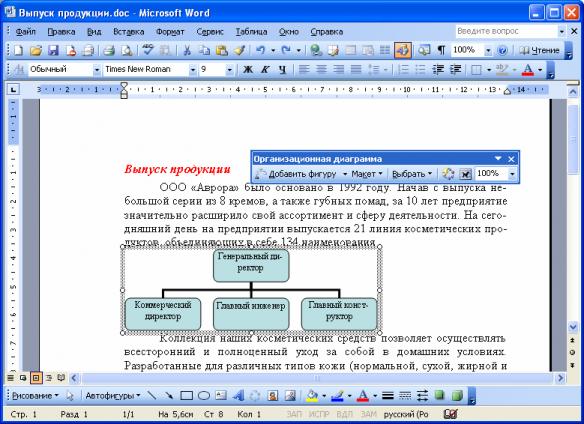Activate Format Painter brush icon
Viewport: 584px width, 424px height.
click(x=239, y=50)
